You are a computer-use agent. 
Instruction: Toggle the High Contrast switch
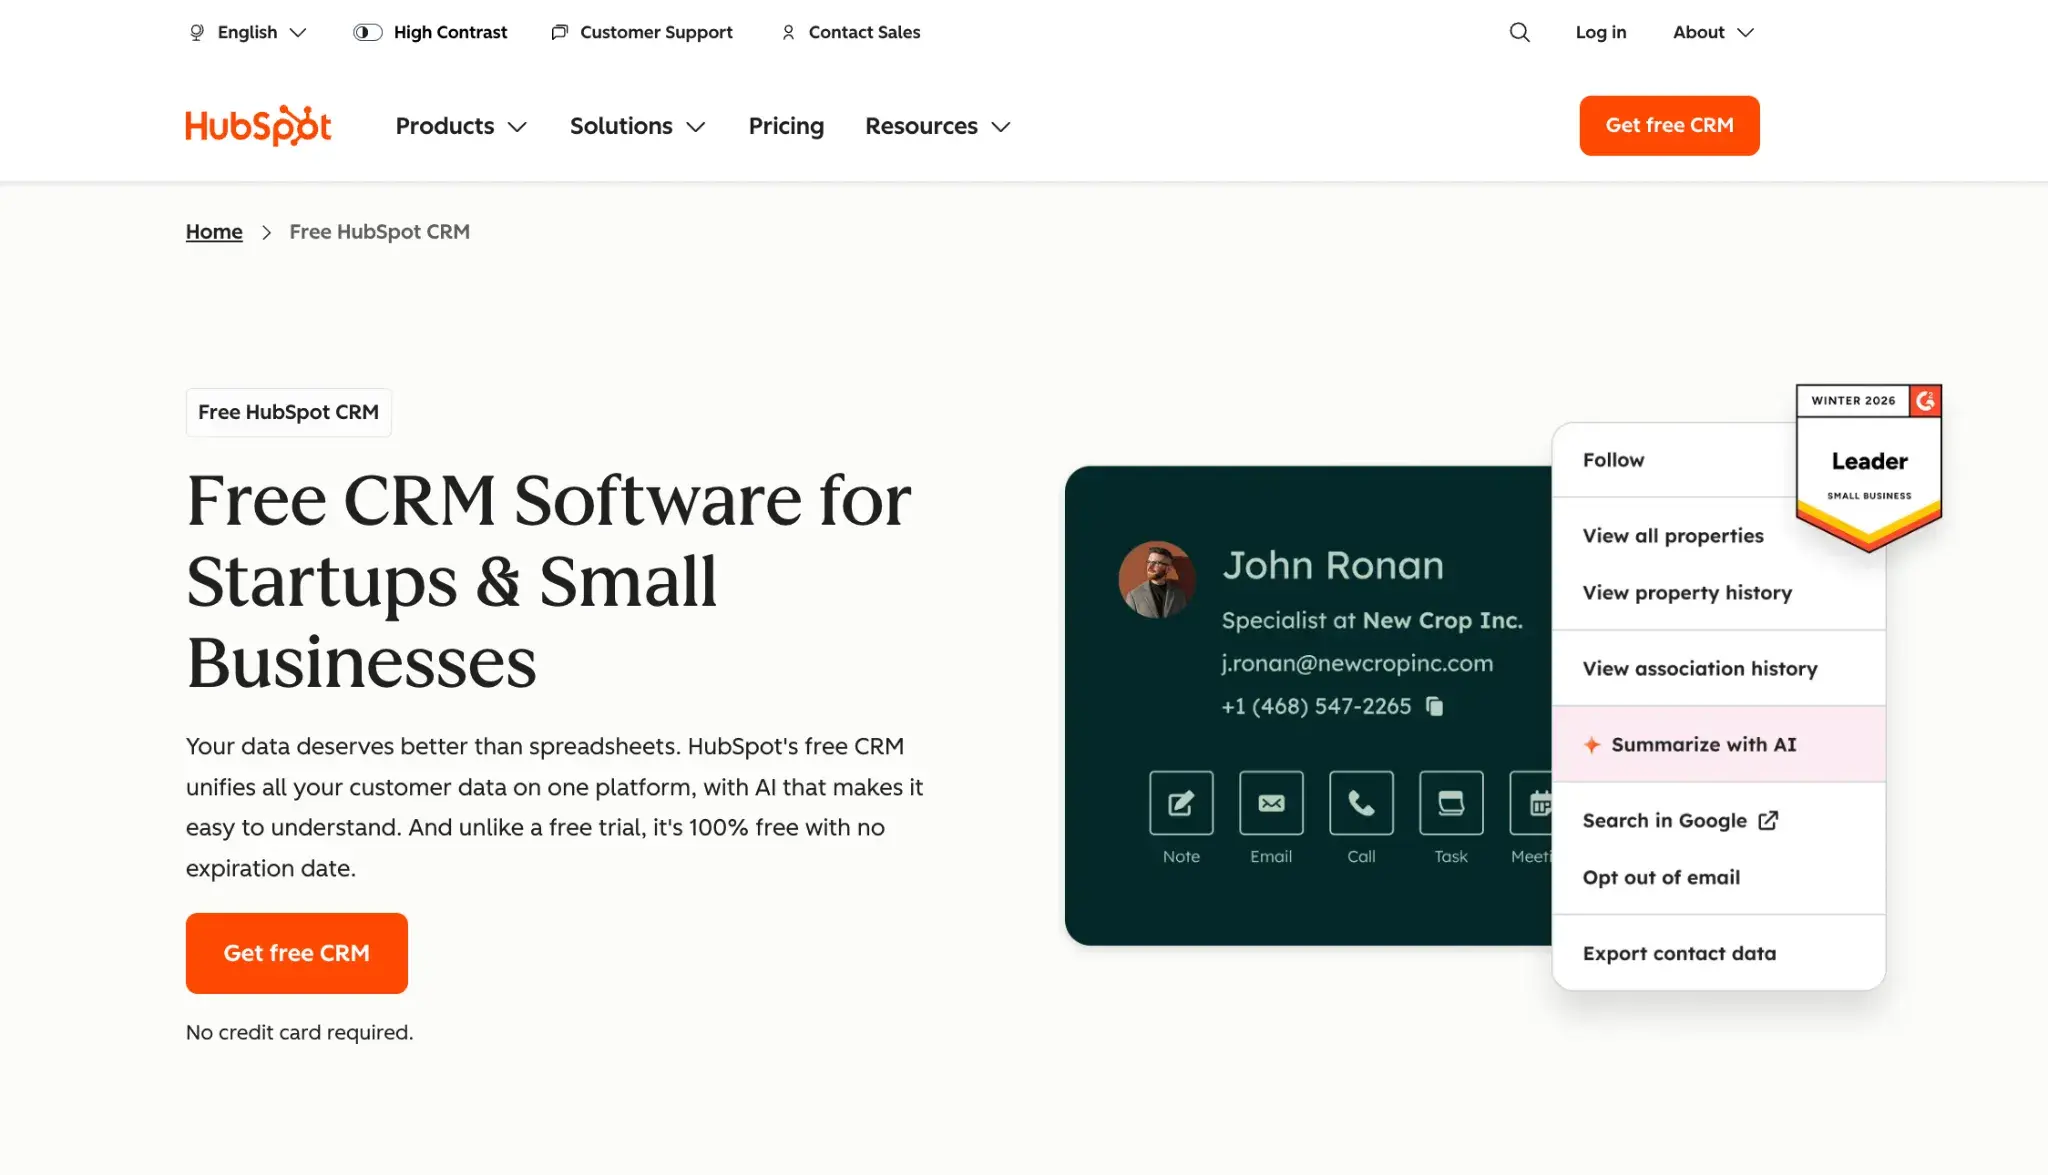367,32
